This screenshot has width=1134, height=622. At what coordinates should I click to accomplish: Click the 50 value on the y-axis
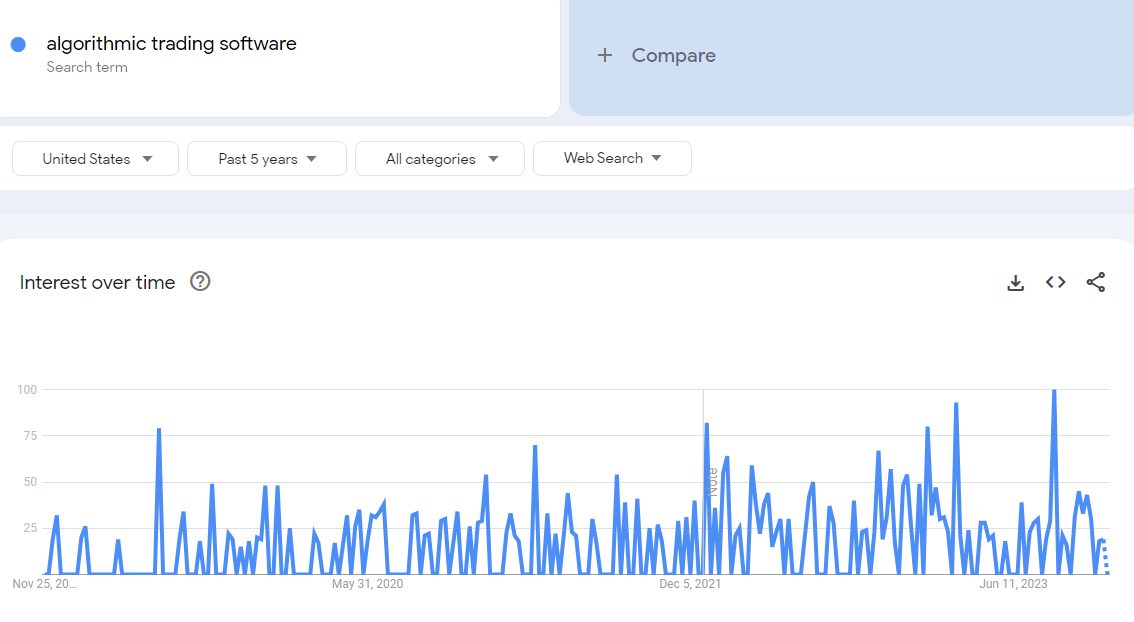(x=30, y=482)
